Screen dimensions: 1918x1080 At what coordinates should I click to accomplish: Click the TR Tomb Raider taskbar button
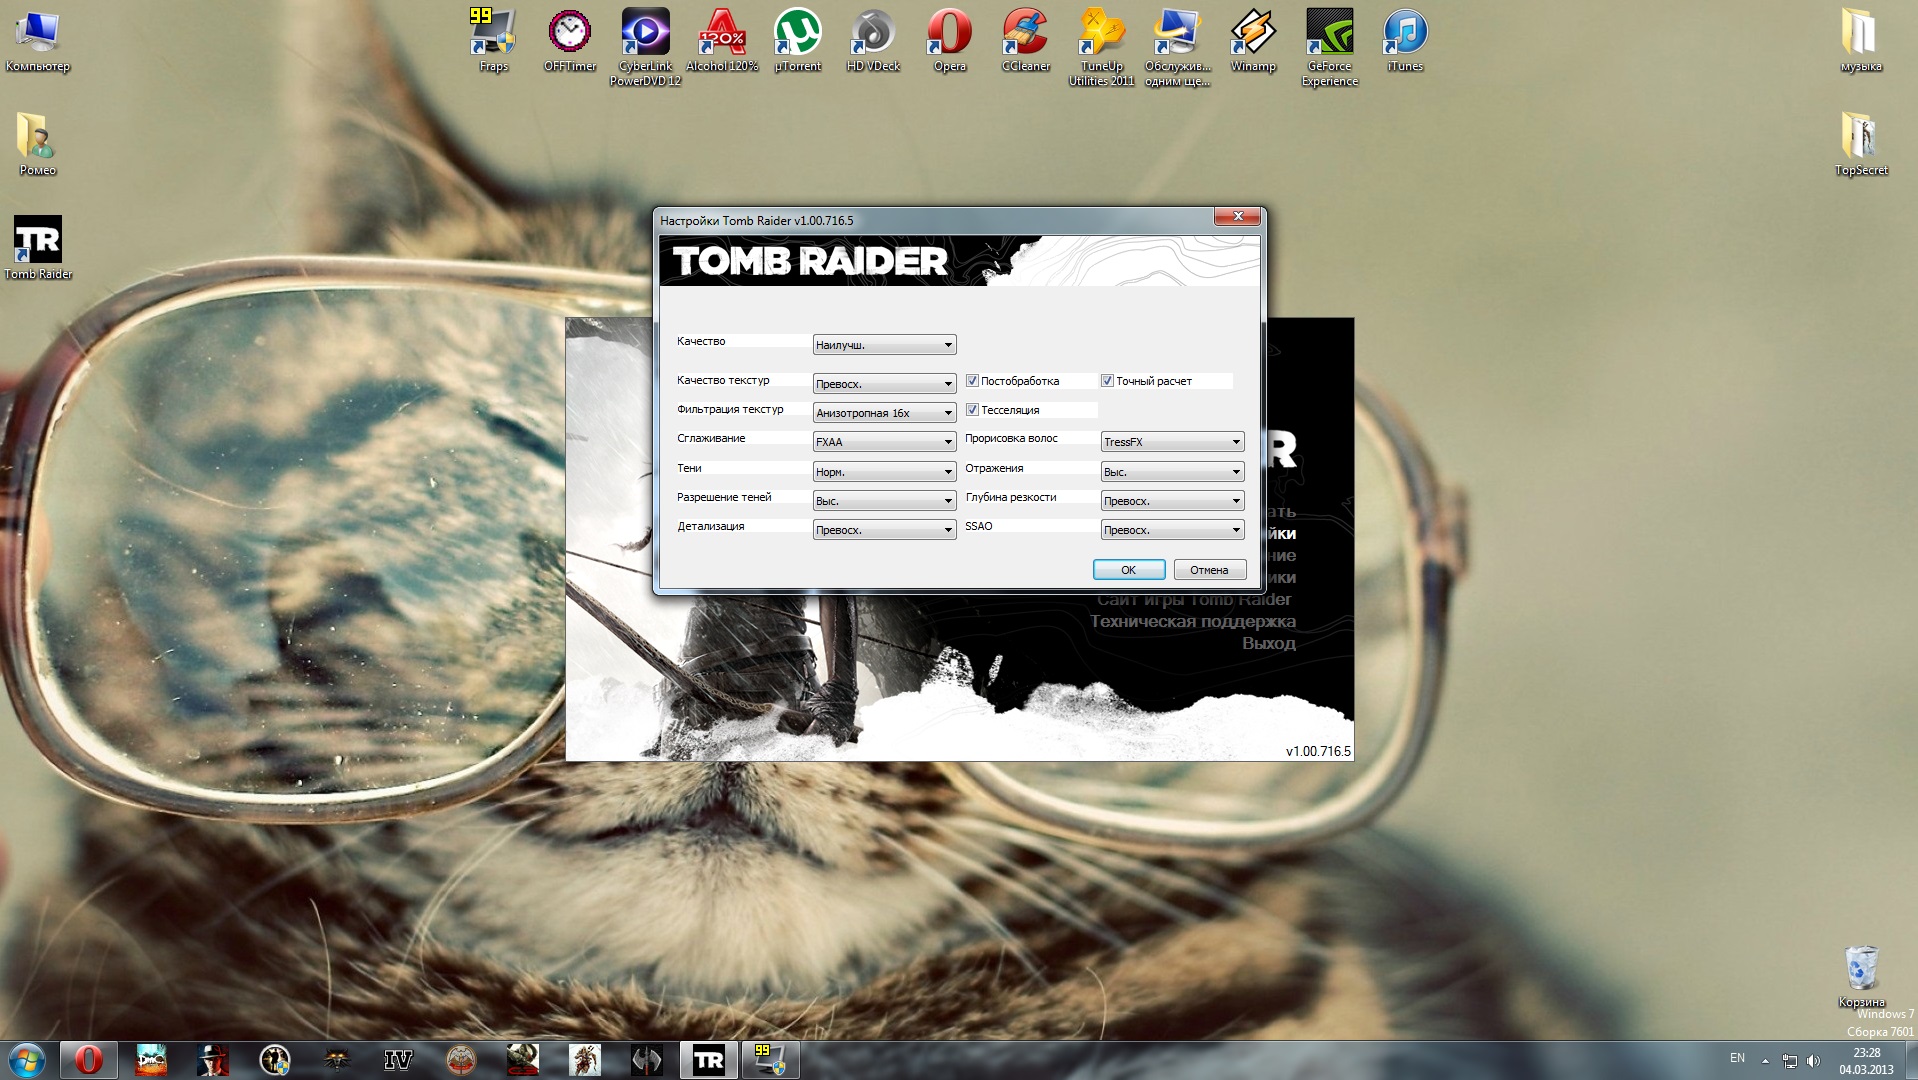708,1060
